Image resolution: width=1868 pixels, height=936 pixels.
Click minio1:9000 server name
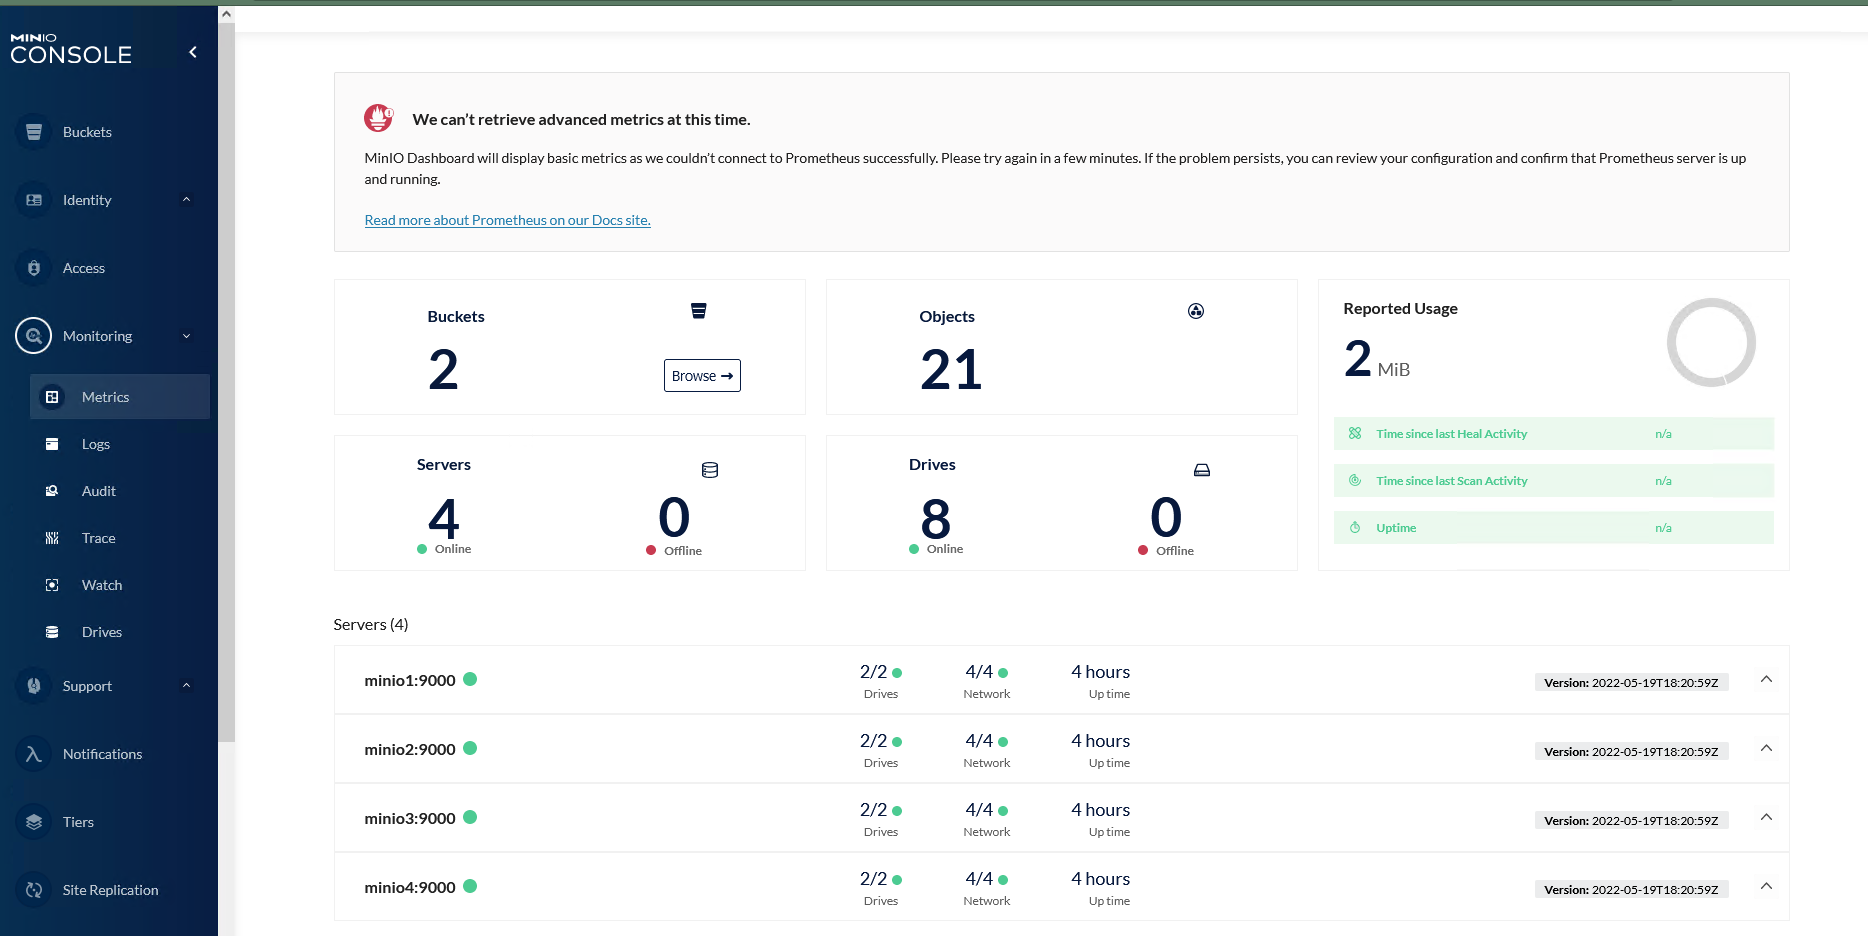coord(410,680)
